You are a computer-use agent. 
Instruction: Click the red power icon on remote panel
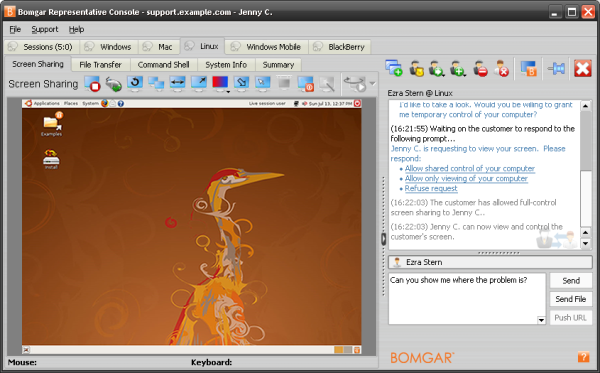[x=357, y=103]
